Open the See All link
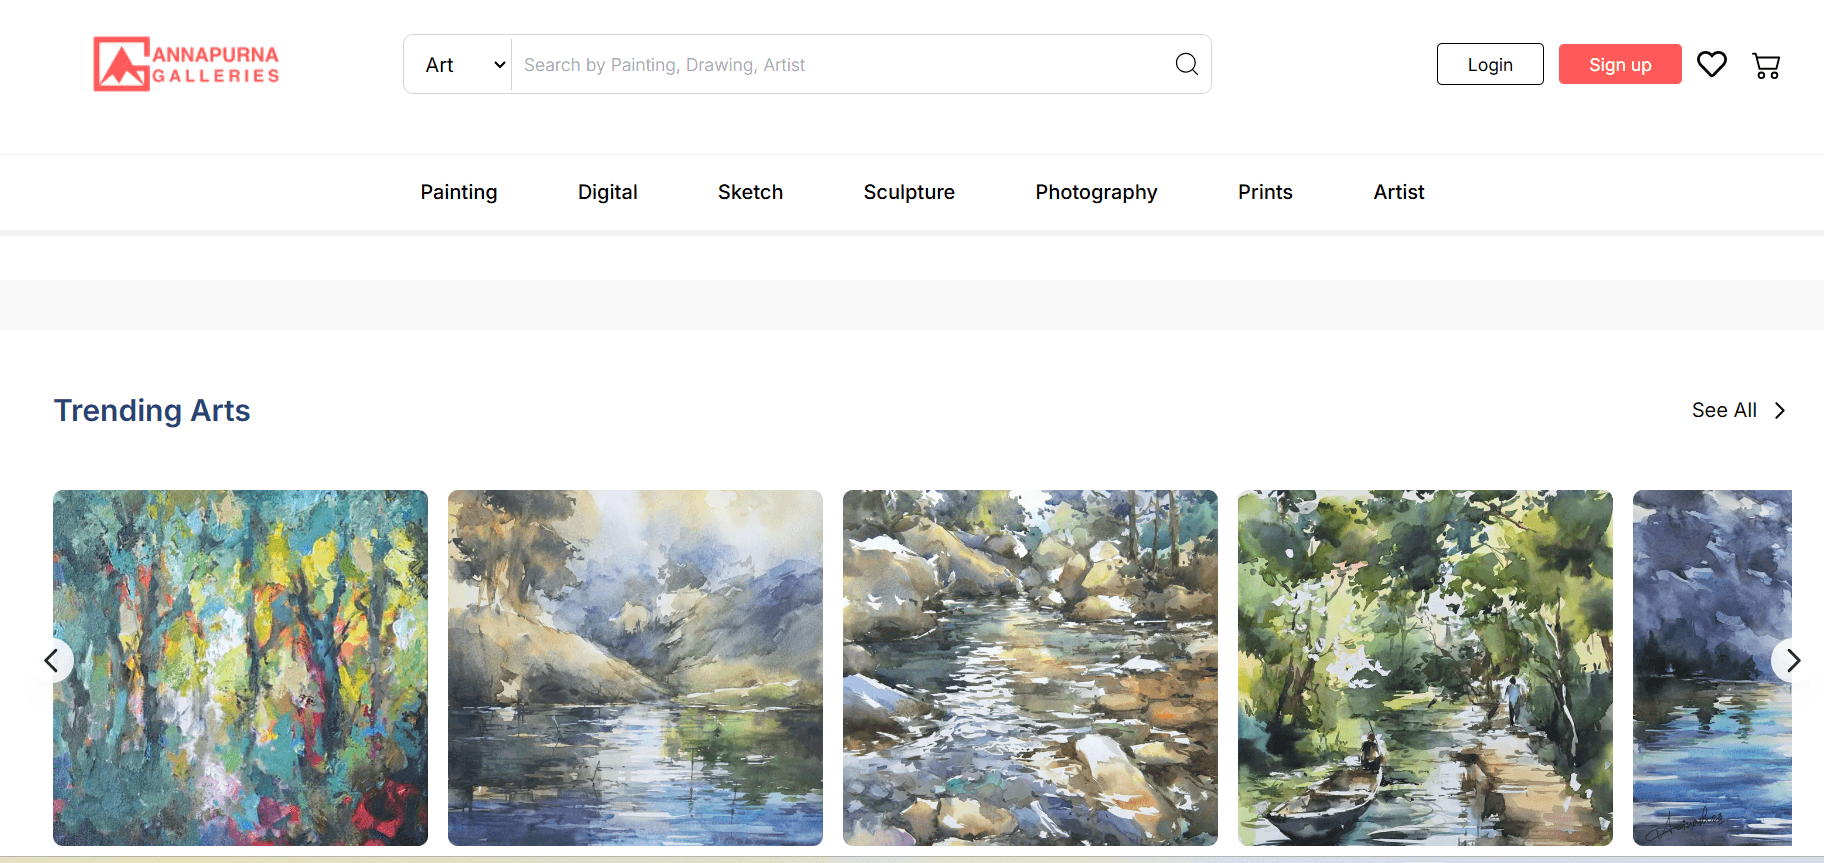This screenshot has width=1824, height=863. coord(1724,411)
